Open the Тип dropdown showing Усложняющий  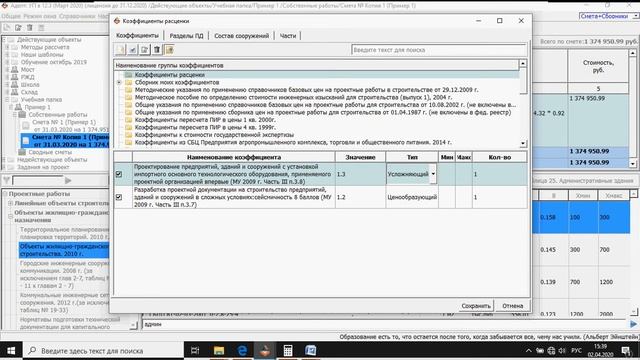(433, 174)
